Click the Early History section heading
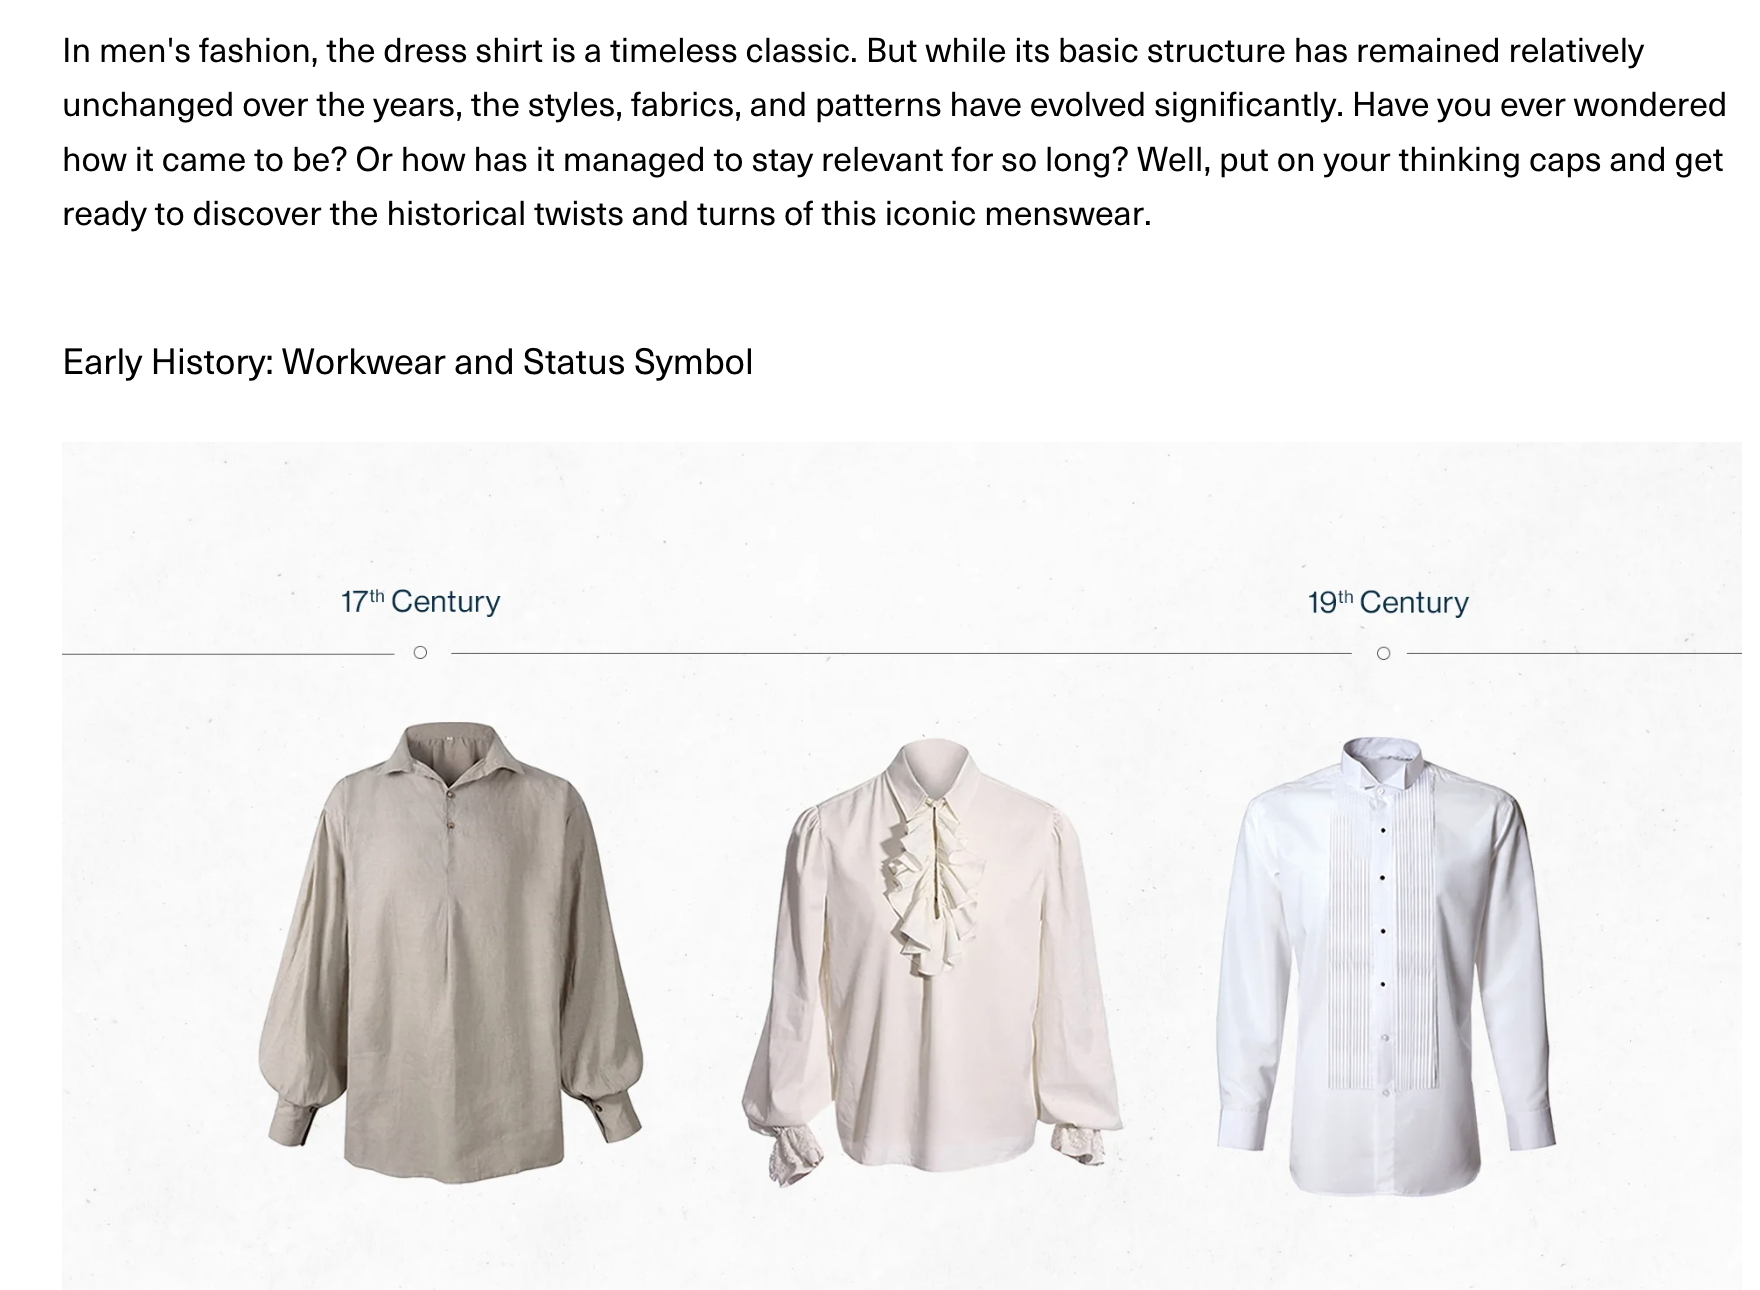 [407, 361]
